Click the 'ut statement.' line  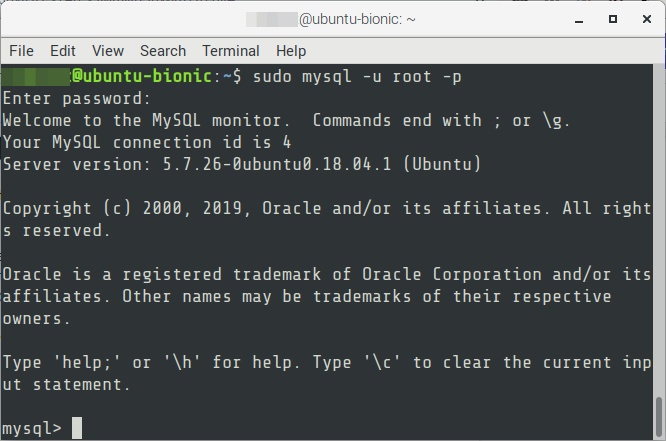(x=66, y=385)
